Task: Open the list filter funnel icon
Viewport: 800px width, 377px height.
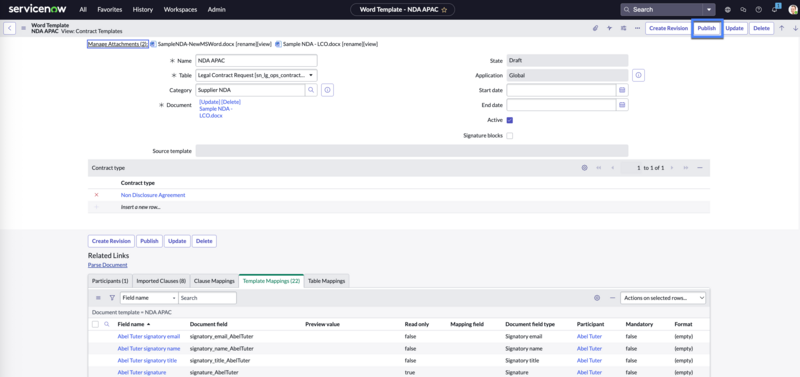Action: pyautogui.click(x=112, y=298)
